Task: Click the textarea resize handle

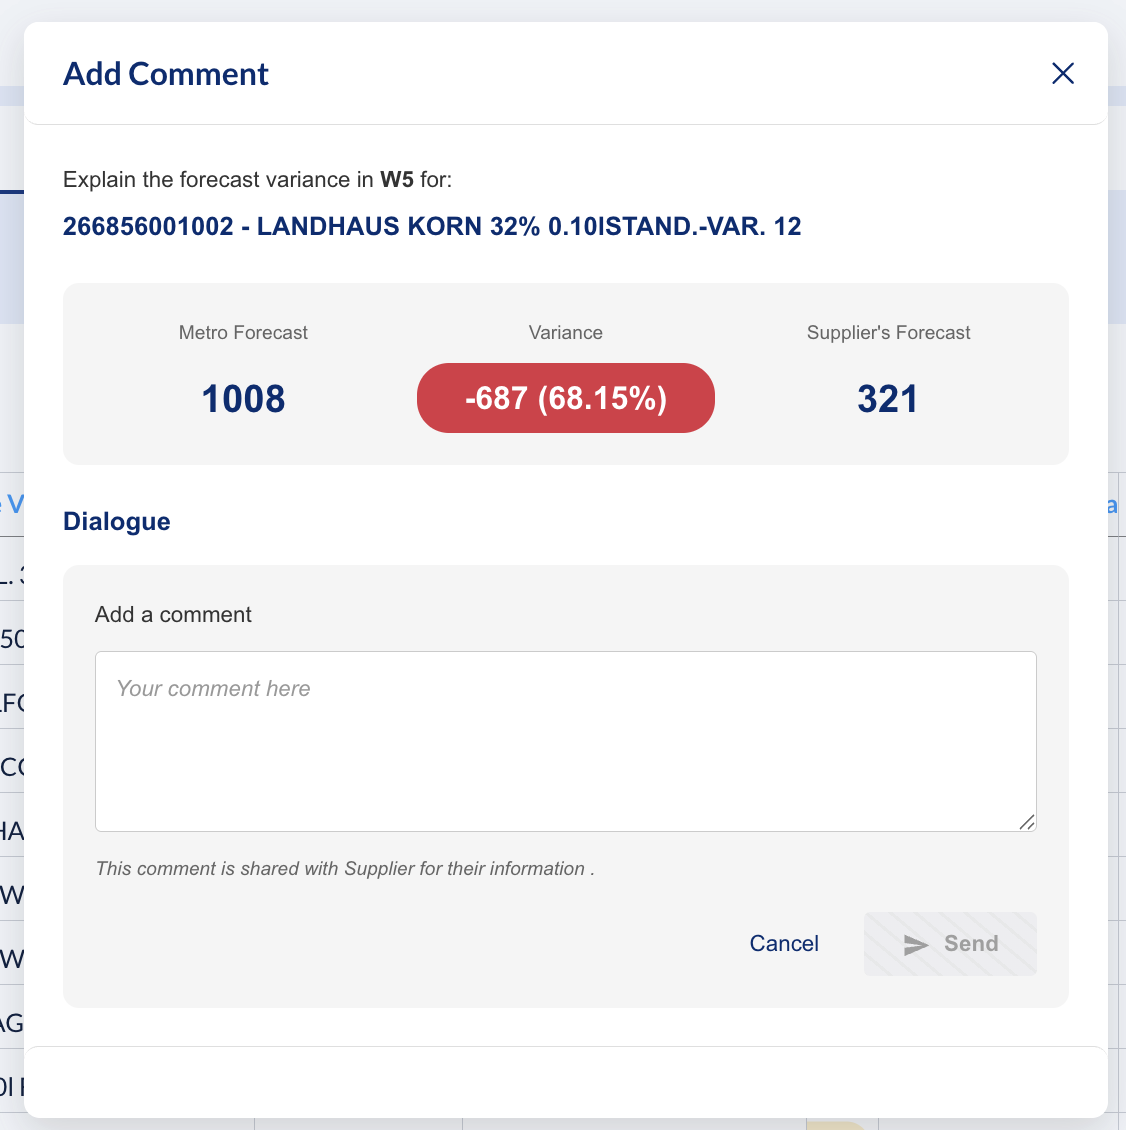Action: pyautogui.click(x=1028, y=822)
